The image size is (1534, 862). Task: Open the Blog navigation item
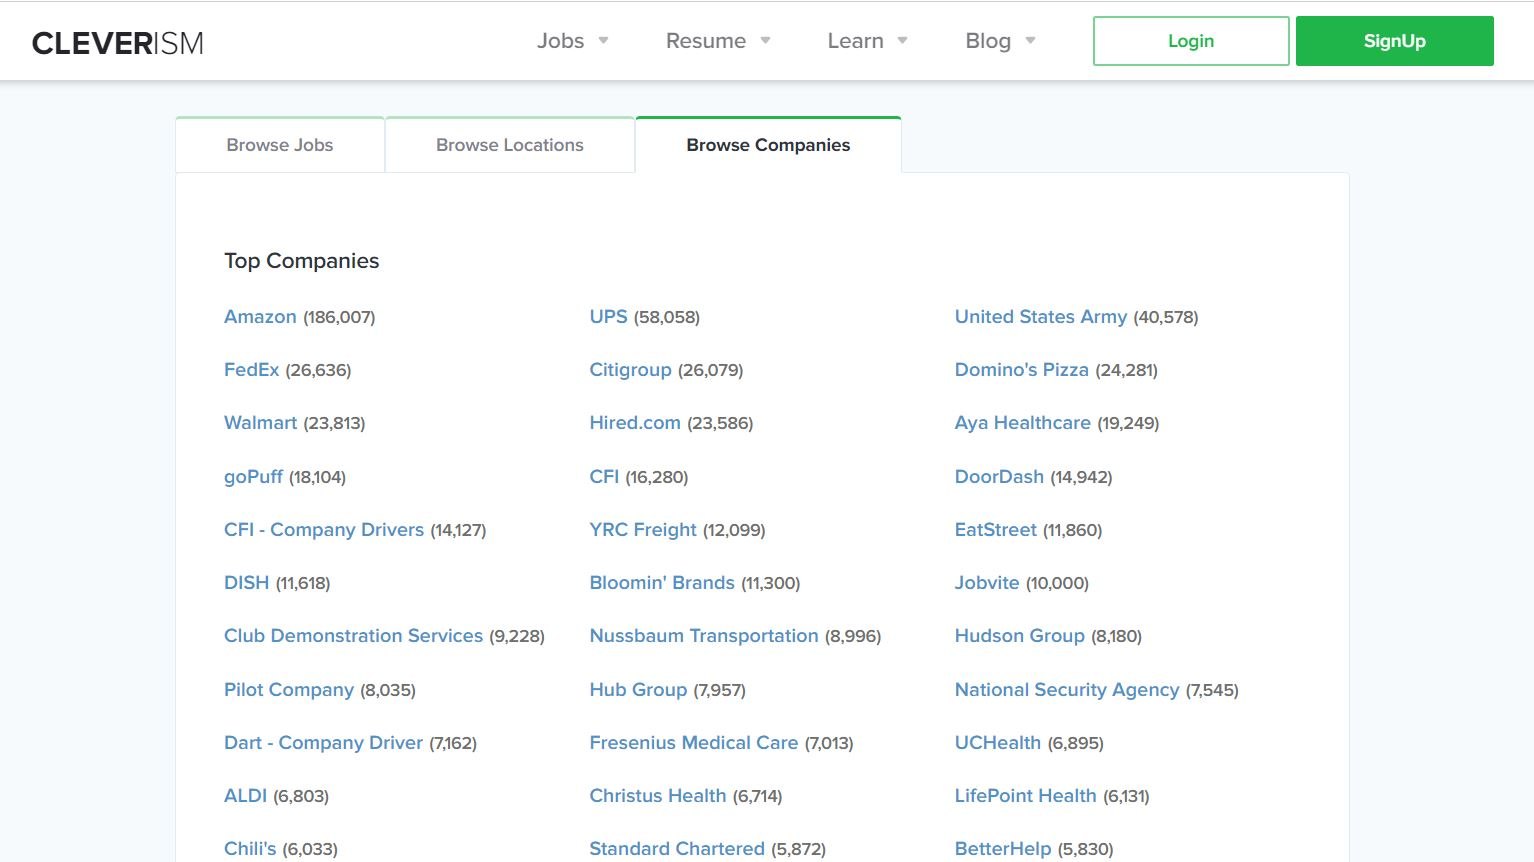pos(988,41)
